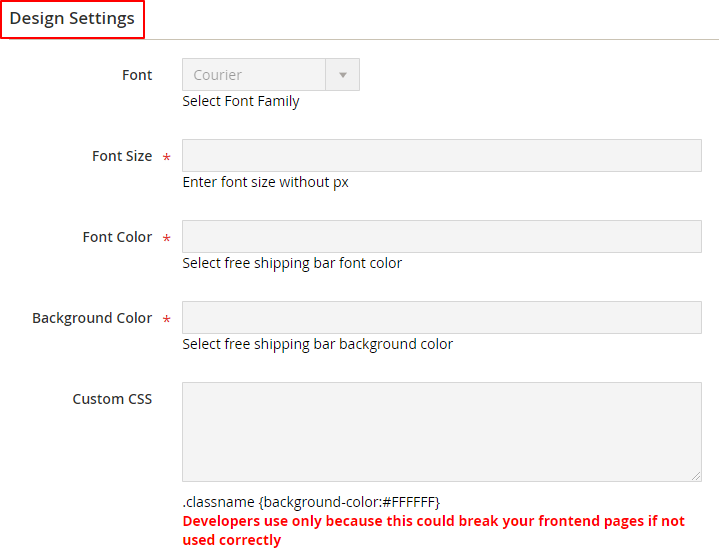Click the Background Color input field

coord(441,318)
